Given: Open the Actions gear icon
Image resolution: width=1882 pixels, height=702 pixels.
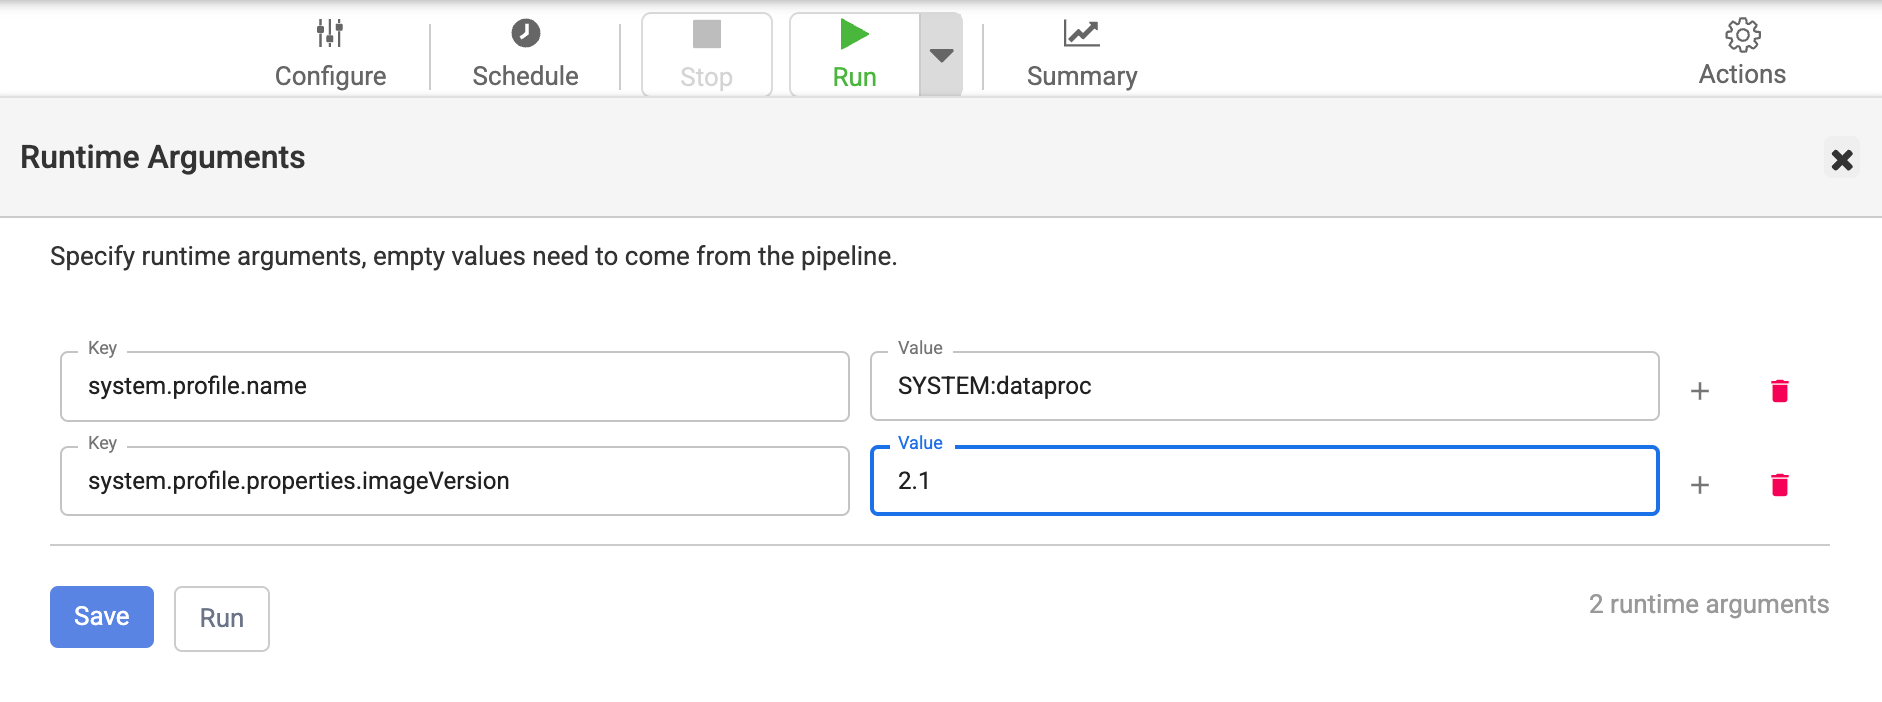Looking at the screenshot, I should (x=1742, y=33).
